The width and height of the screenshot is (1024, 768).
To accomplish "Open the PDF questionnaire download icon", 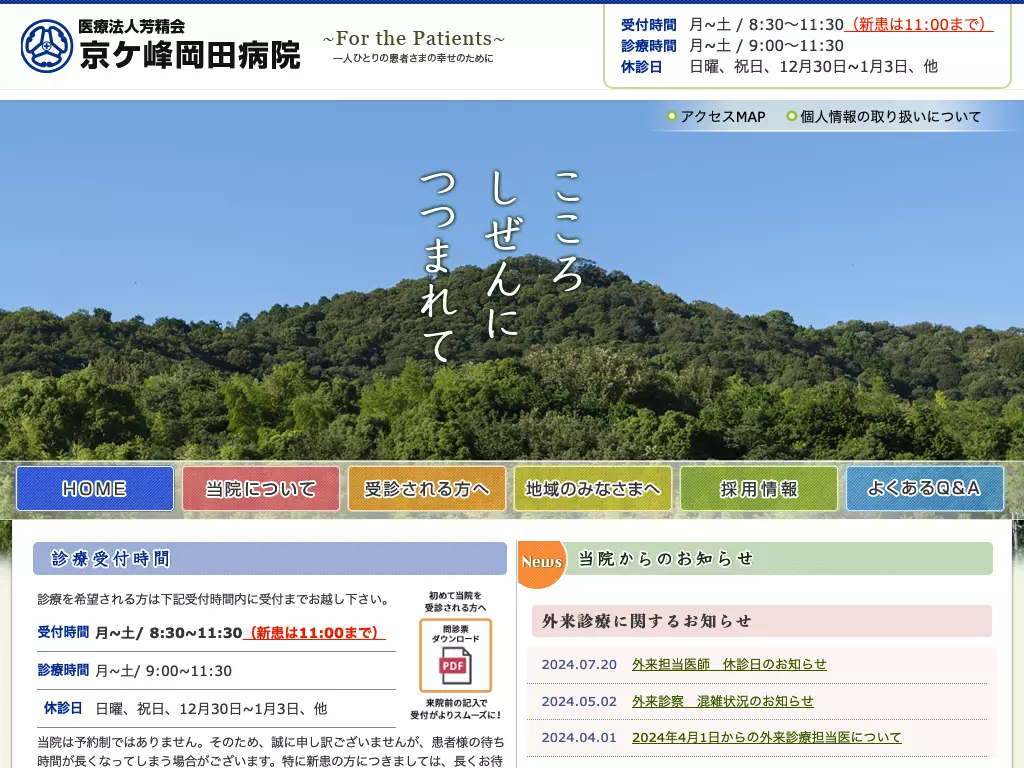I will click(x=455, y=655).
